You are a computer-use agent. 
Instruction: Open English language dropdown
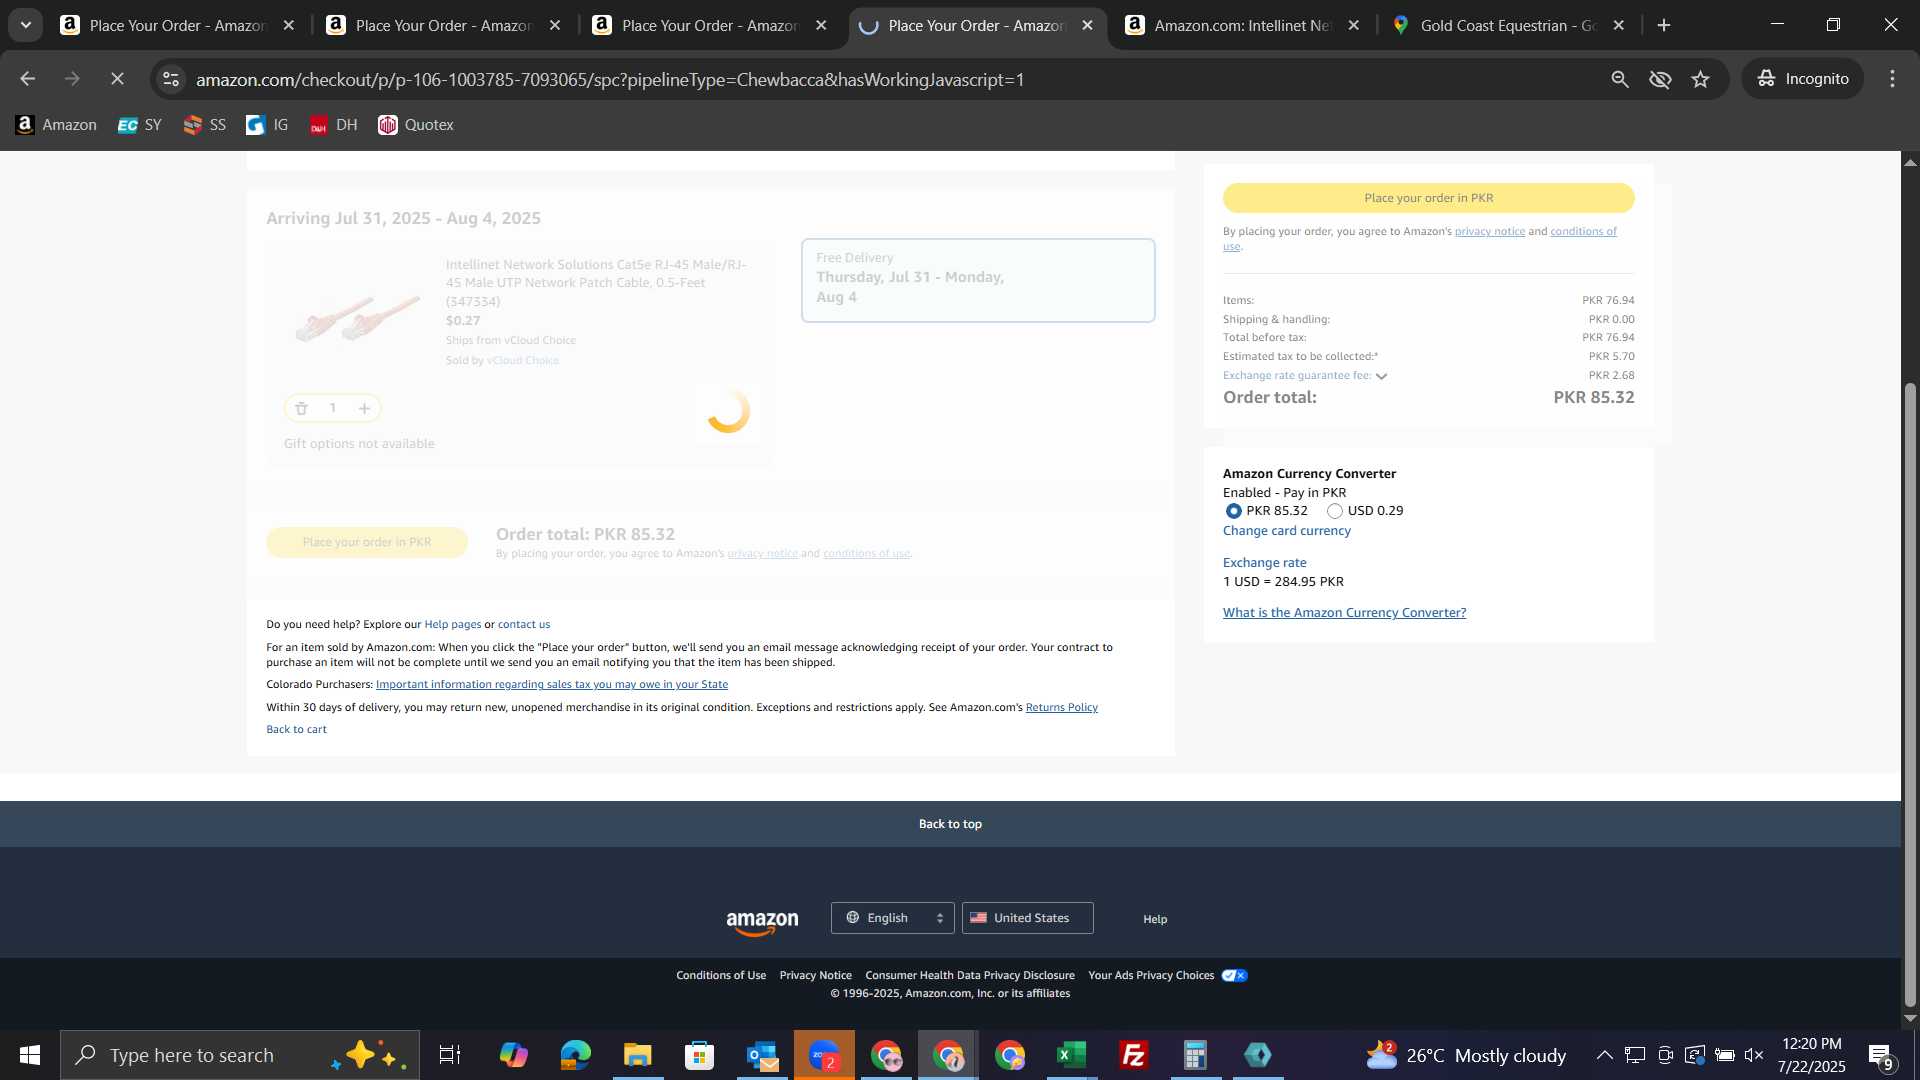(892, 918)
